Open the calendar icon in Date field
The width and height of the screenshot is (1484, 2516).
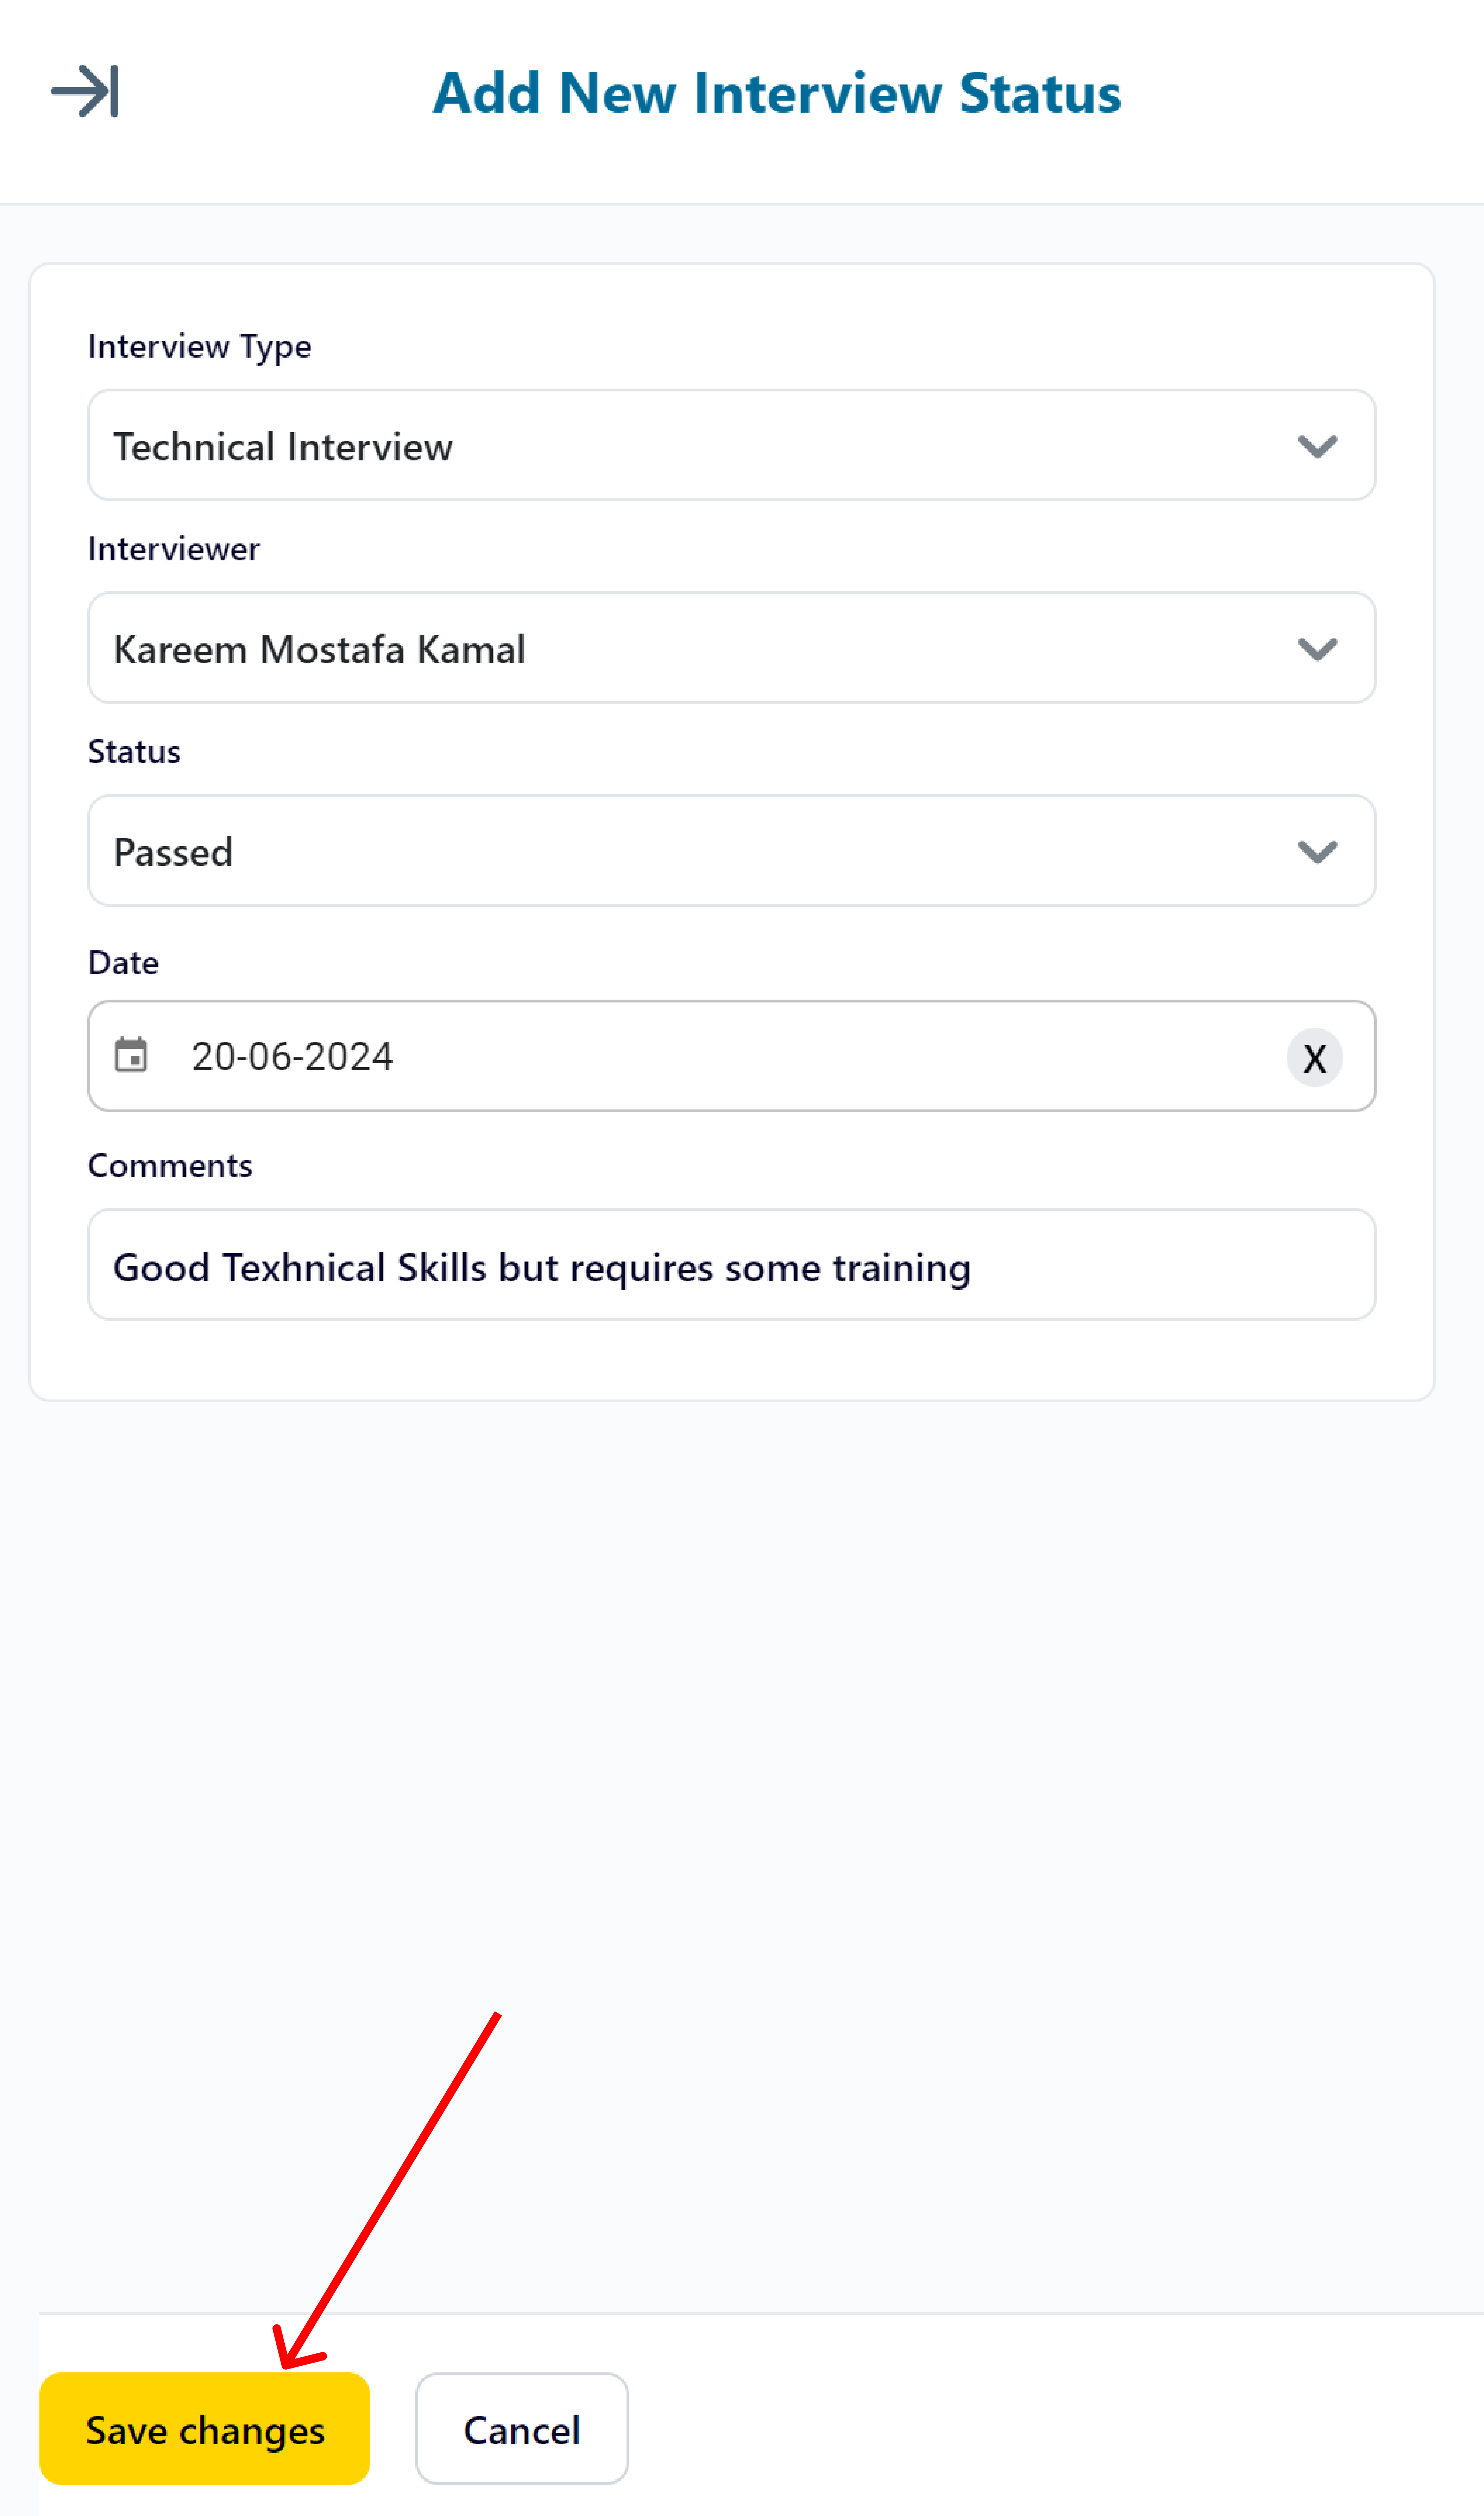131,1055
